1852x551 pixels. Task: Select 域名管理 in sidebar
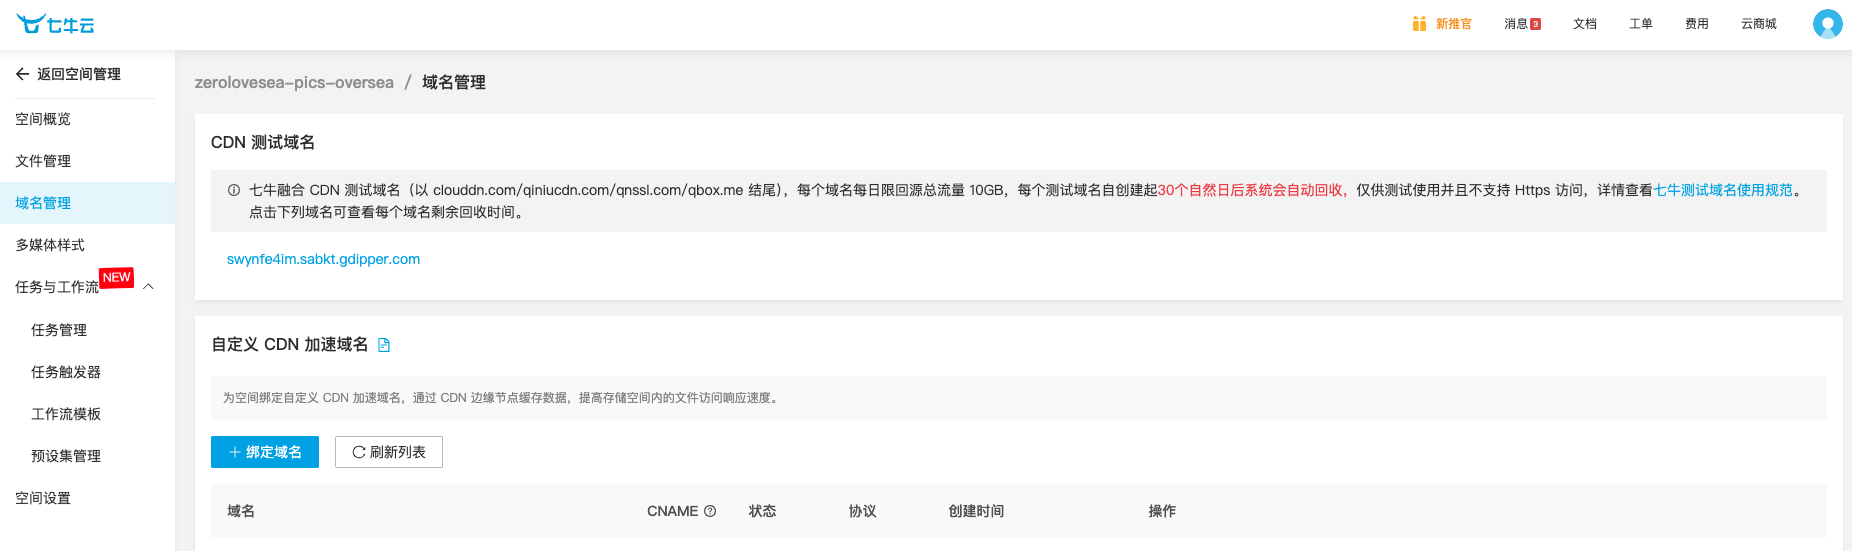[87, 203]
